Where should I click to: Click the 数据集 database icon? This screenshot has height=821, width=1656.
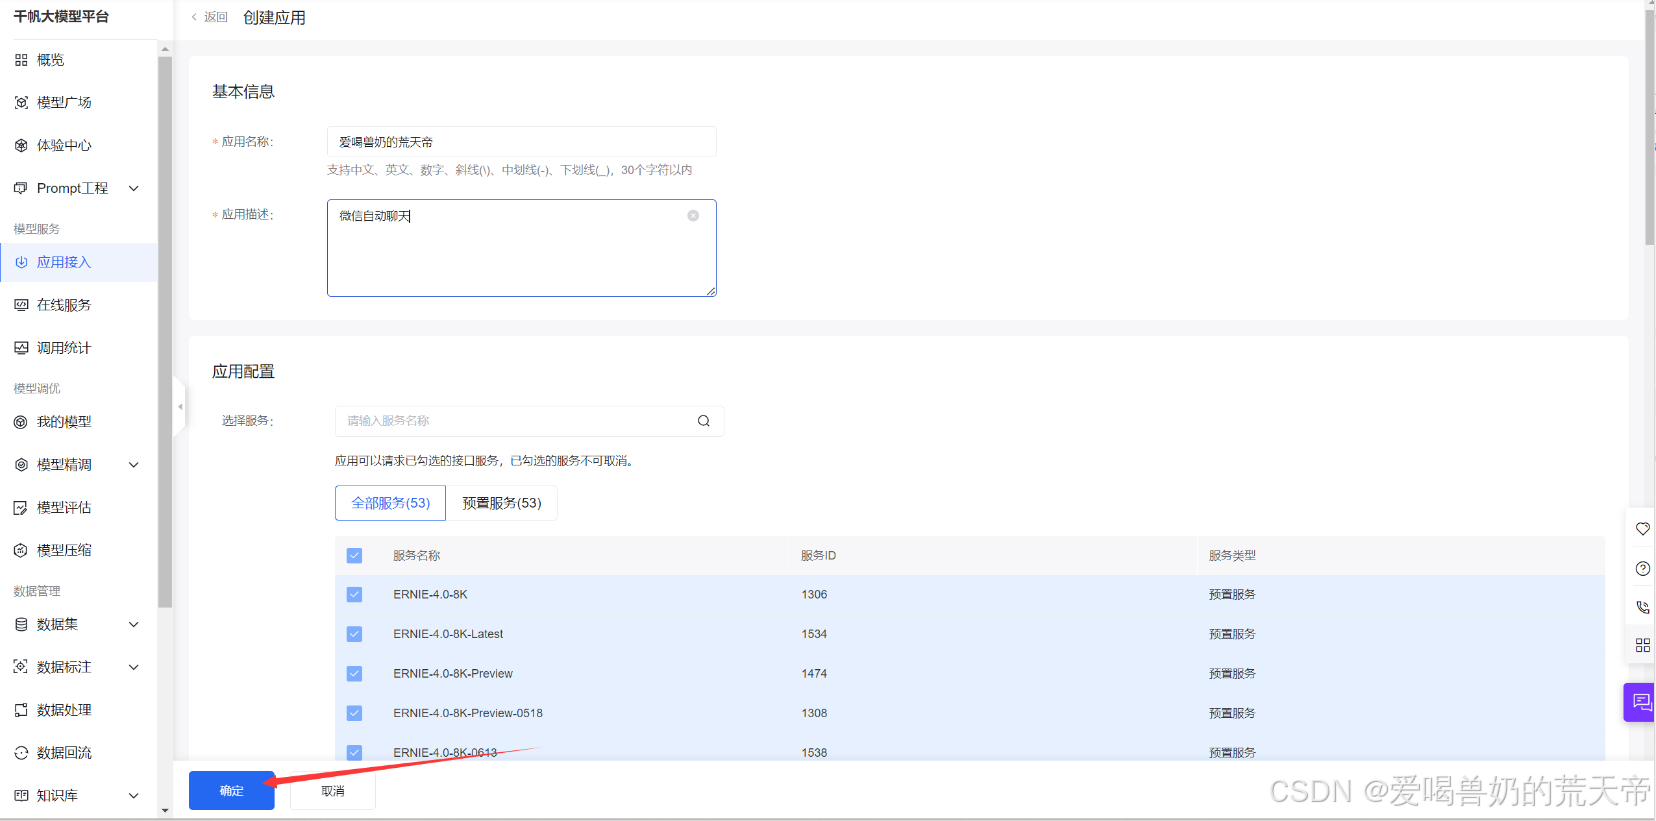pyautogui.click(x=21, y=624)
